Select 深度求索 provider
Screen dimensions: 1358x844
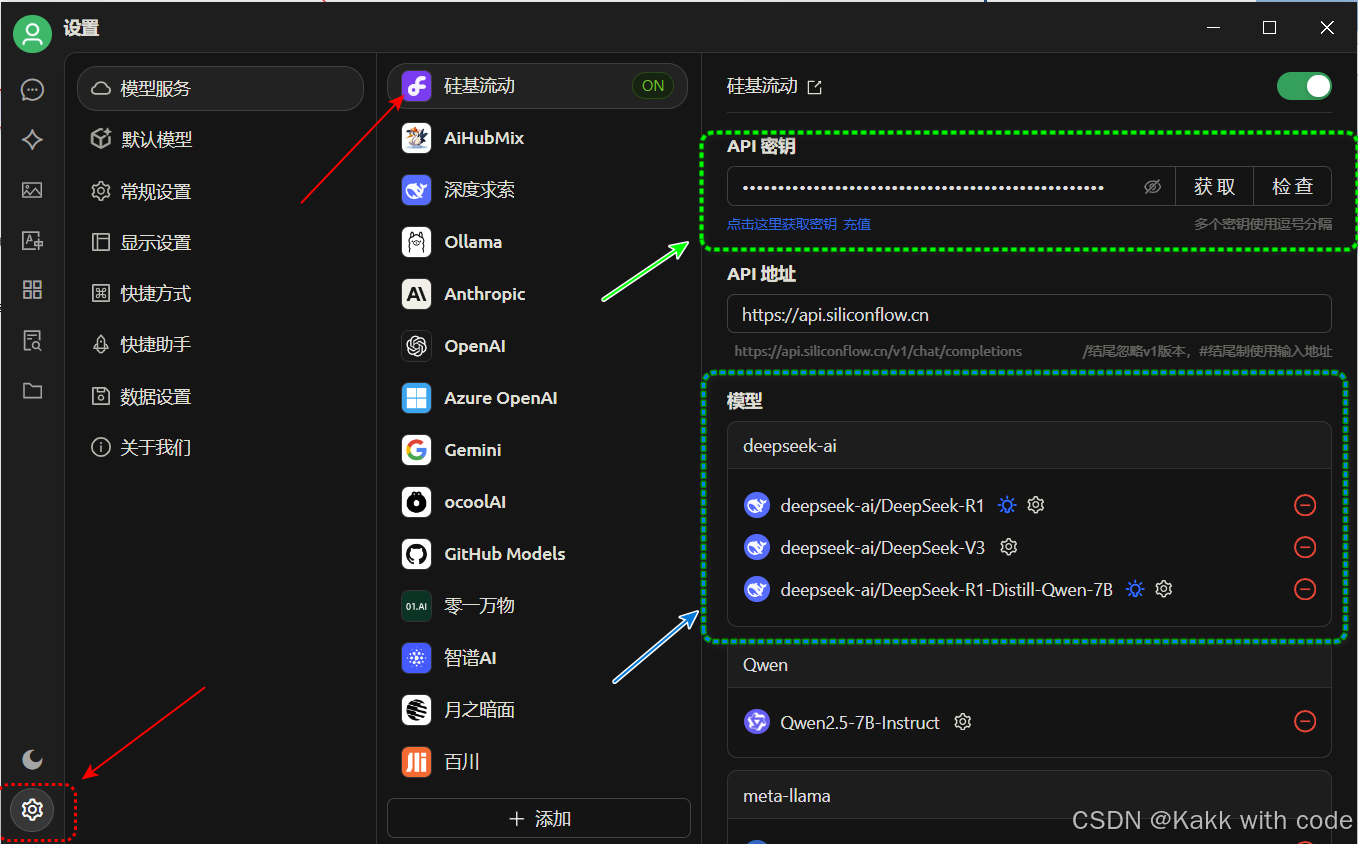538,190
